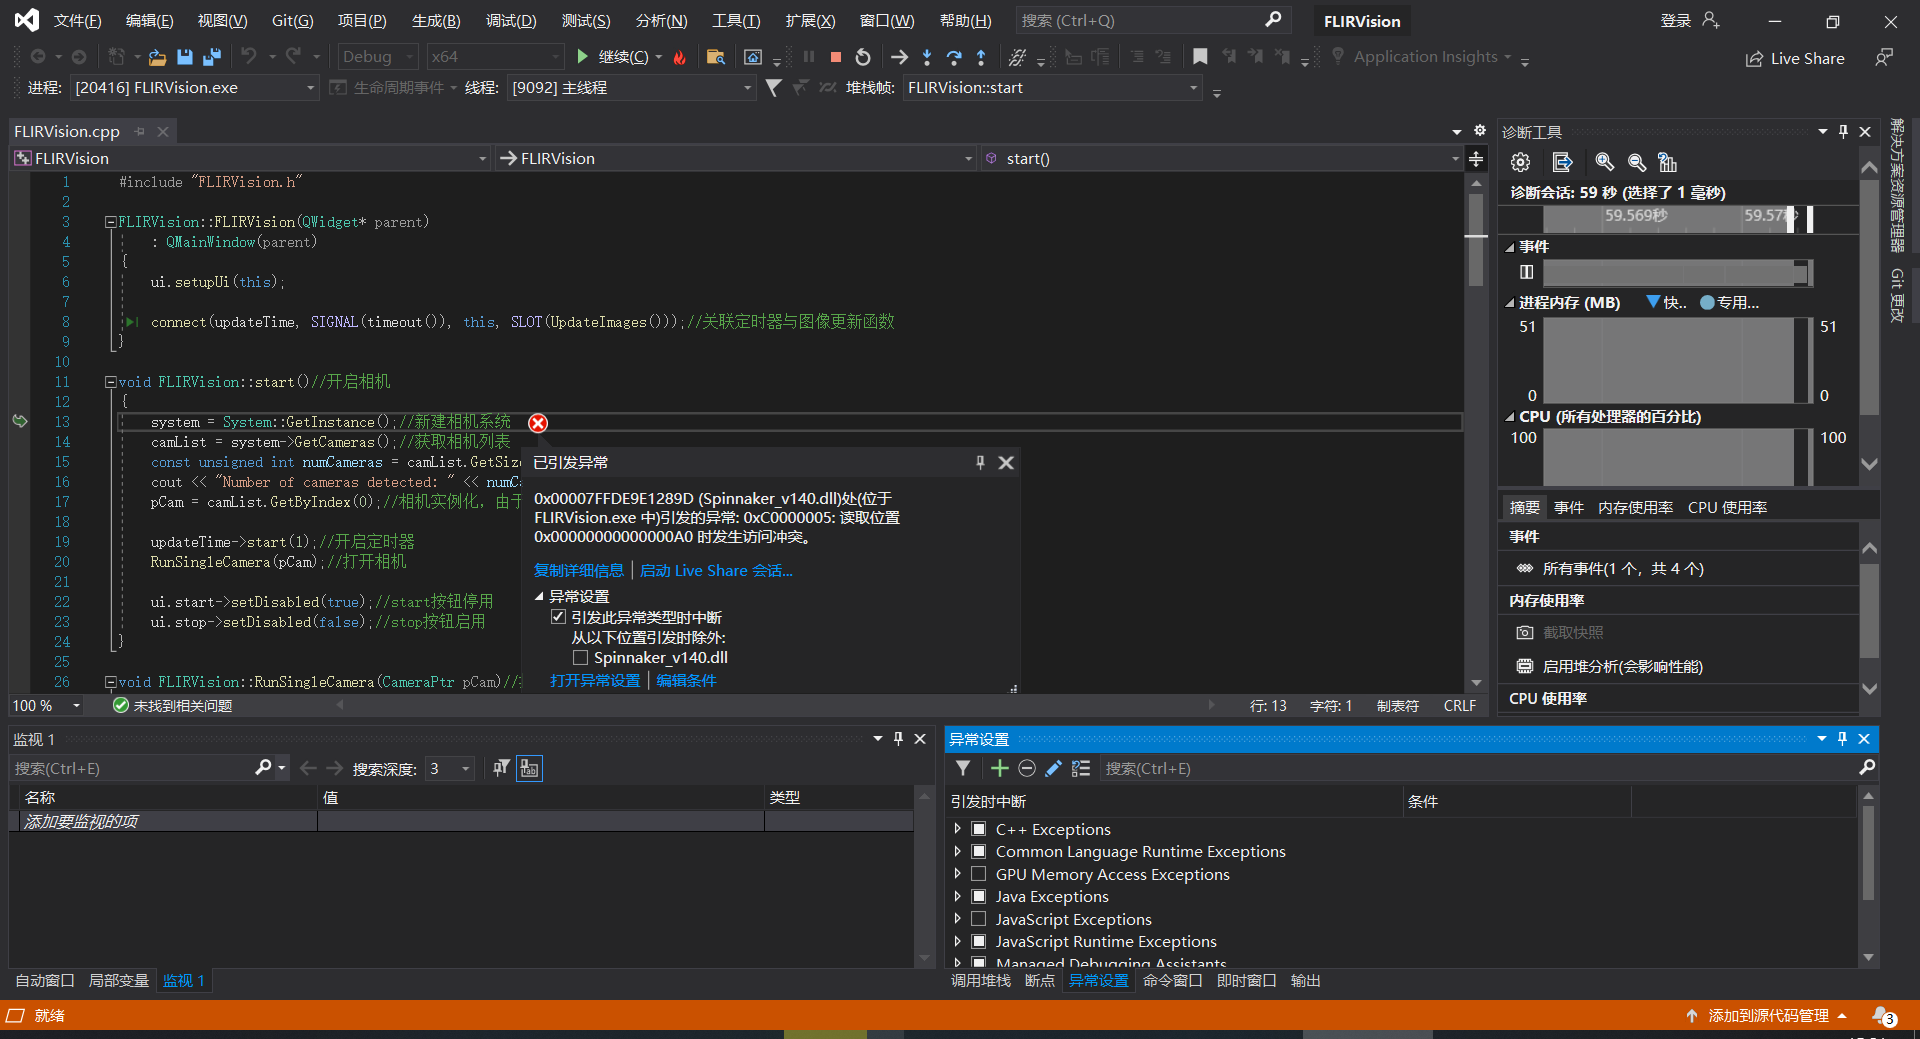
Task: Toggle Java Exceptions checkbox
Action: pos(979,896)
